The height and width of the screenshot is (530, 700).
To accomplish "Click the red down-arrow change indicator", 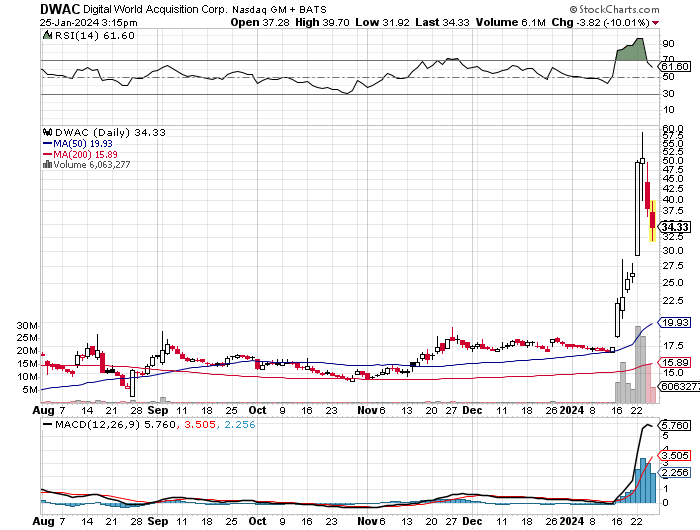I will (x=655, y=23).
